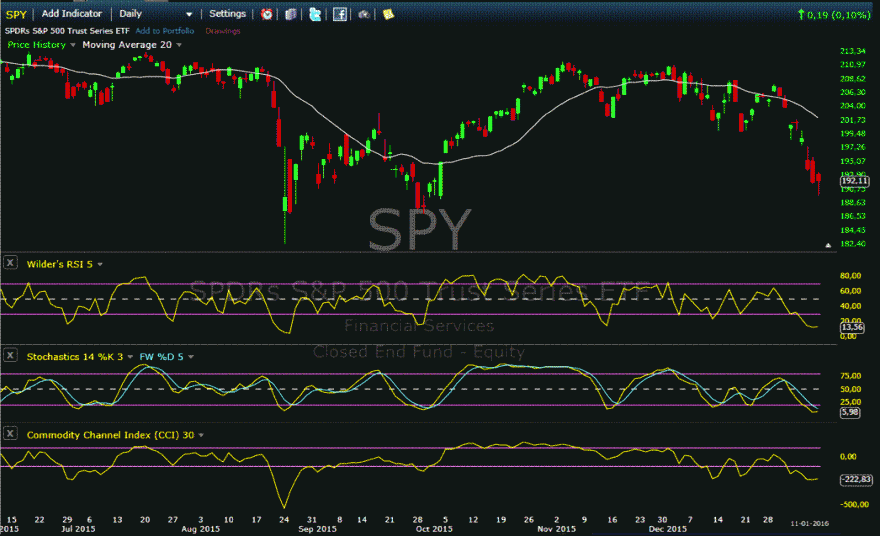Open chart Settings
Screen dimensions: 880x536
(227, 13)
